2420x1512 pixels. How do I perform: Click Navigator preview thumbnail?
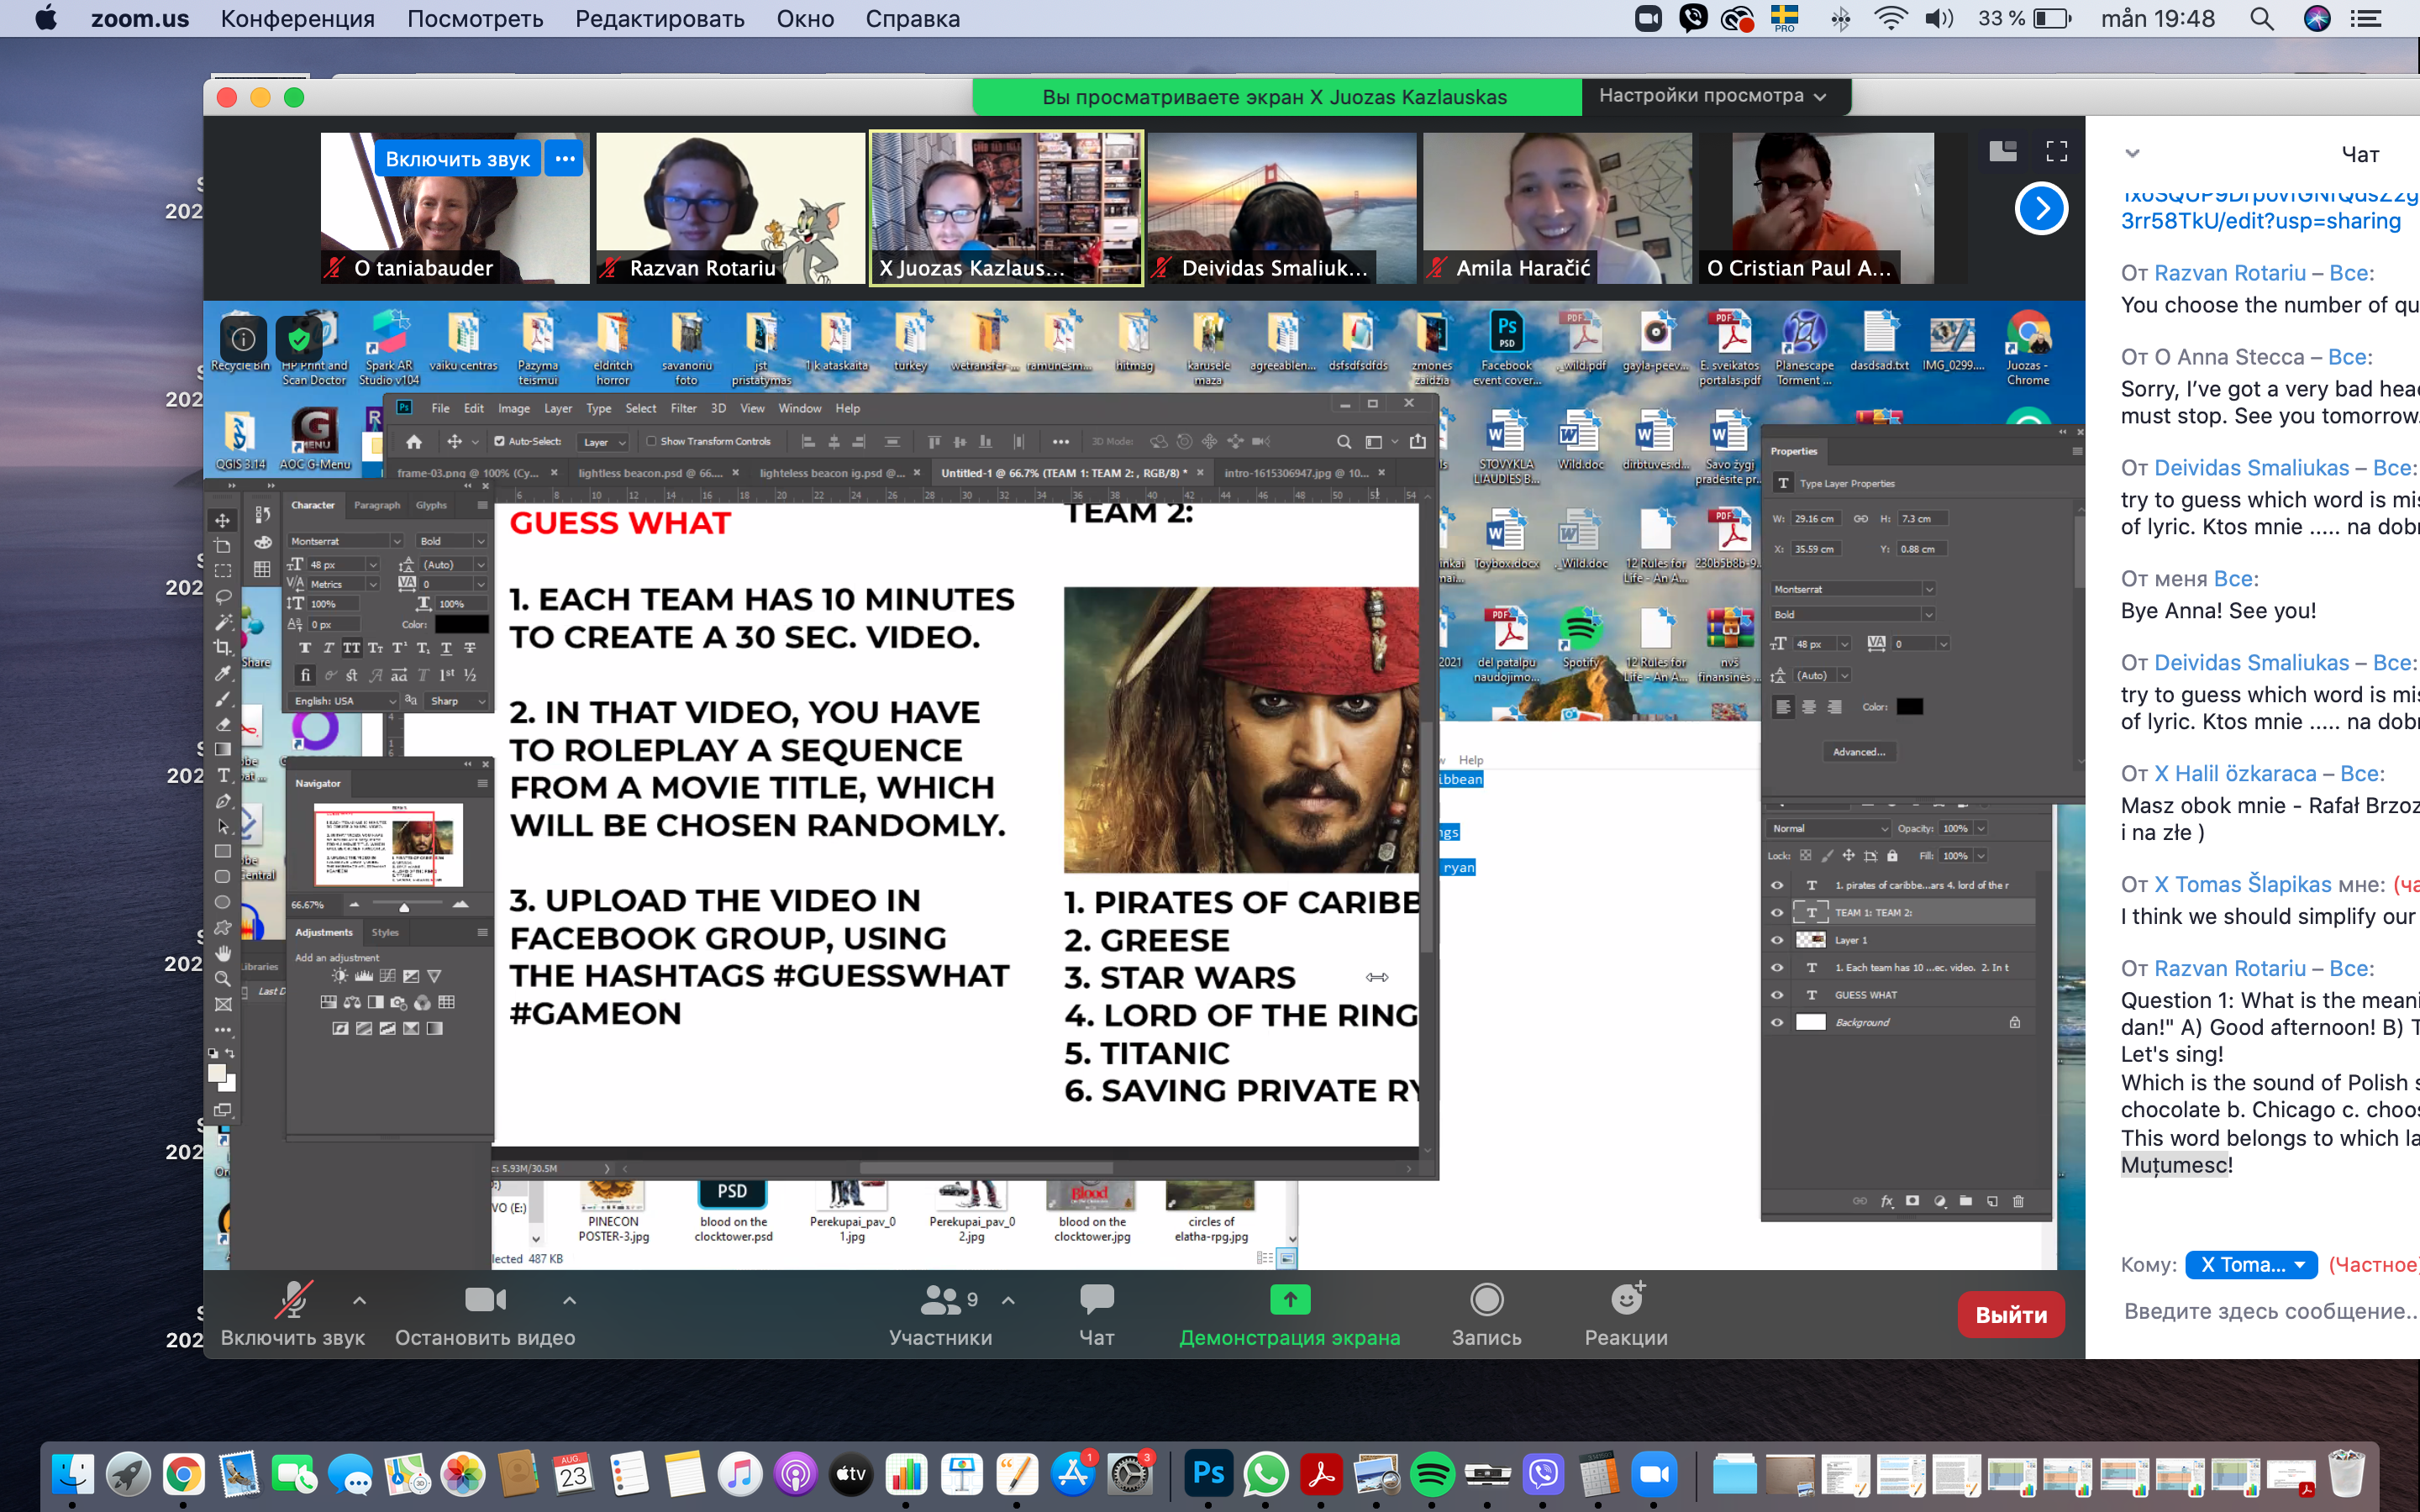(x=389, y=845)
